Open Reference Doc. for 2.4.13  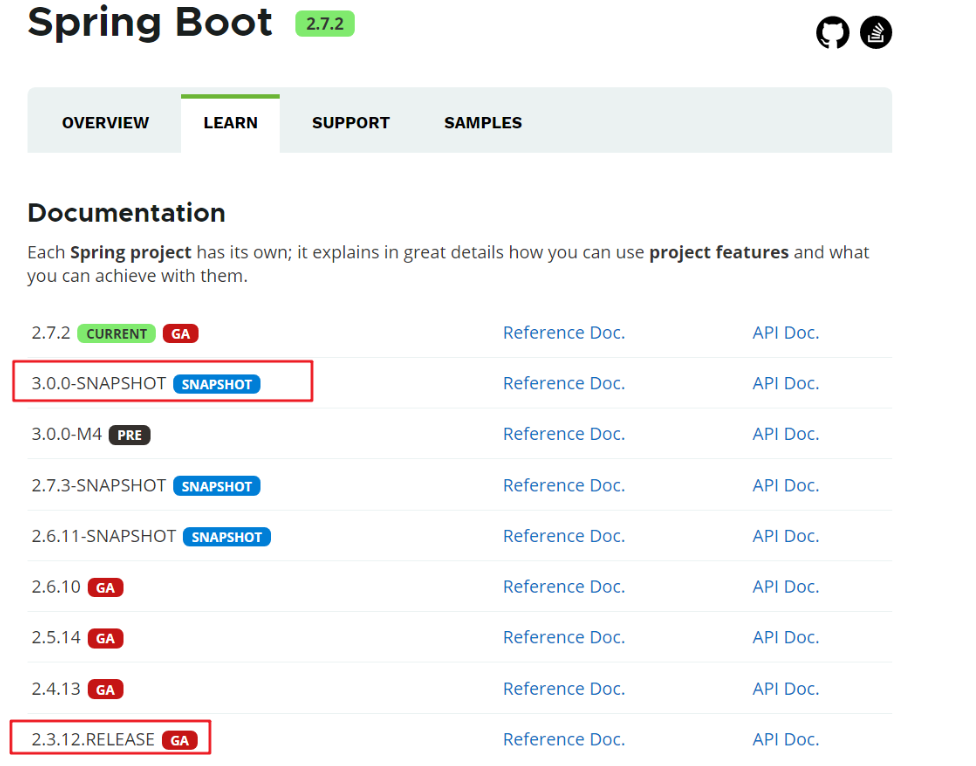(564, 689)
